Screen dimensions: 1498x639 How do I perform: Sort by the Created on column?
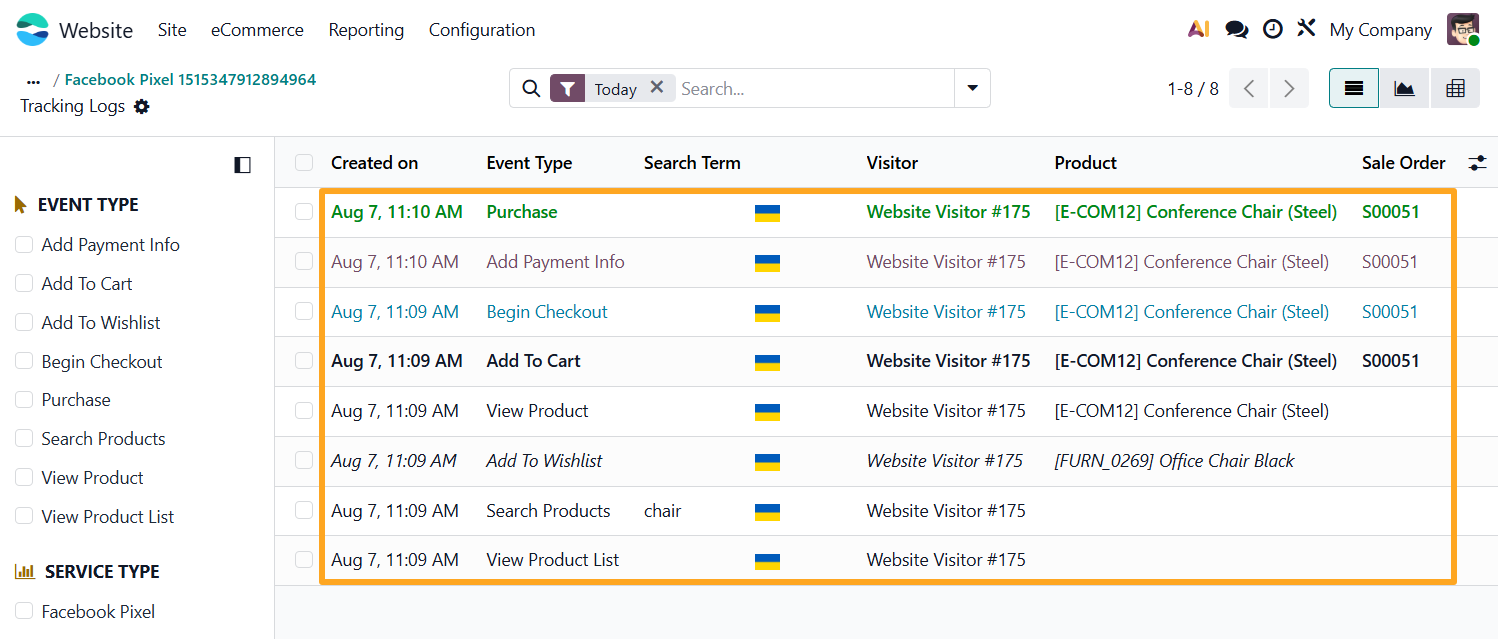(x=375, y=163)
